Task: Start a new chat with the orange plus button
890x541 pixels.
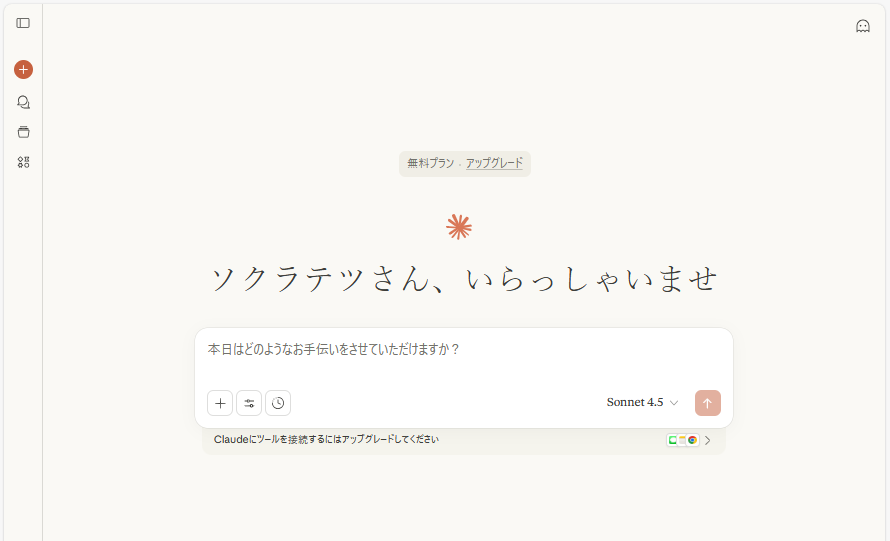Action: click(23, 70)
